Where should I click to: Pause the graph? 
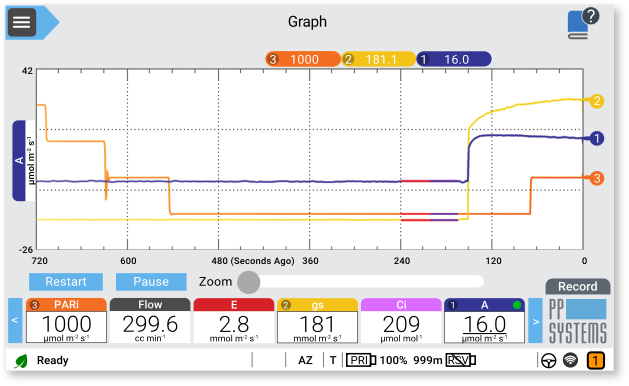(x=151, y=282)
